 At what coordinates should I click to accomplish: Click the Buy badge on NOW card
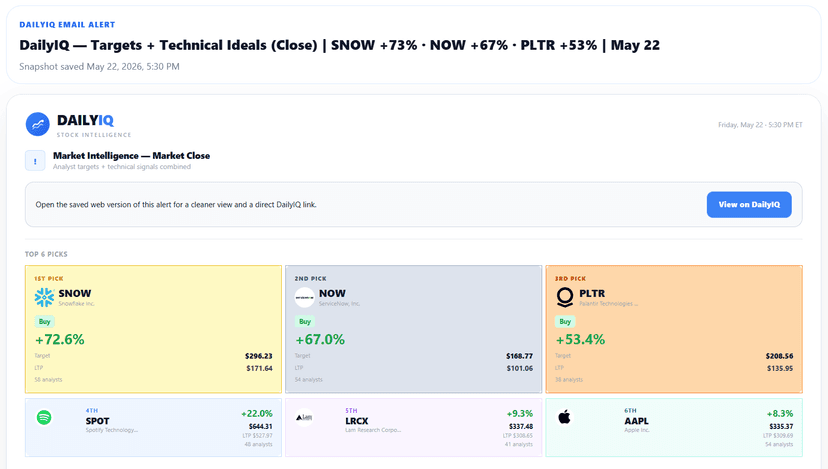(305, 322)
